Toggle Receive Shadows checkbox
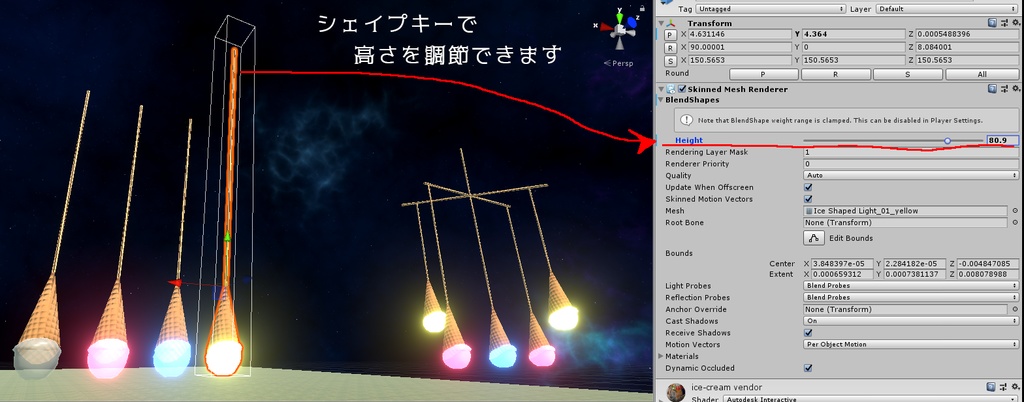The width and height of the screenshot is (1024, 402). [808, 333]
